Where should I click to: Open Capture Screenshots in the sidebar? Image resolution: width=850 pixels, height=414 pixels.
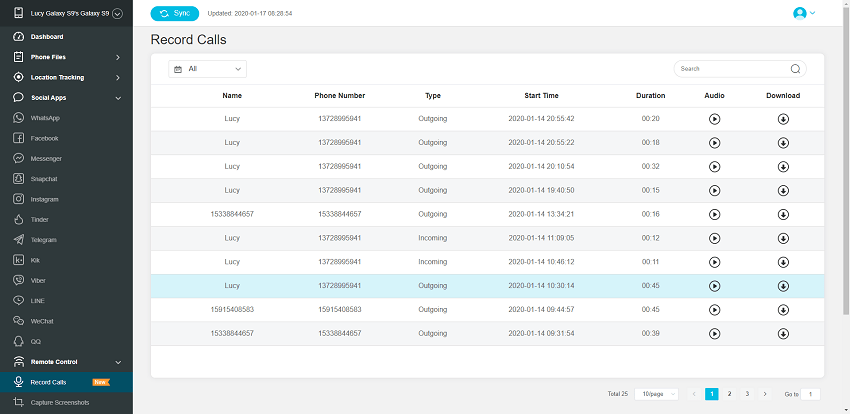[x=66, y=403]
